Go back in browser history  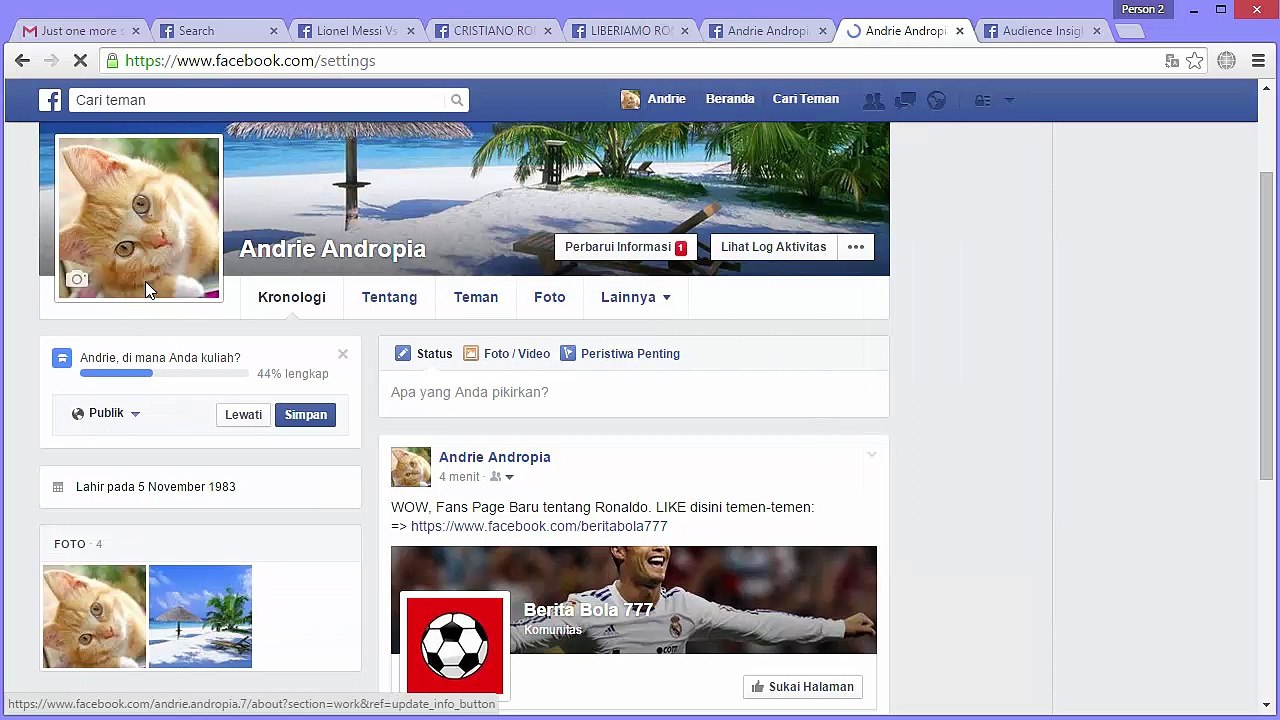coord(22,61)
